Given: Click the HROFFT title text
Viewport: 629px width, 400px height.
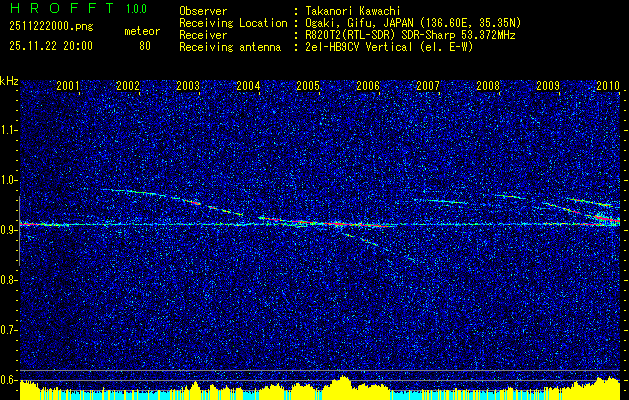Looking at the screenshot, I should click(62, 8).
